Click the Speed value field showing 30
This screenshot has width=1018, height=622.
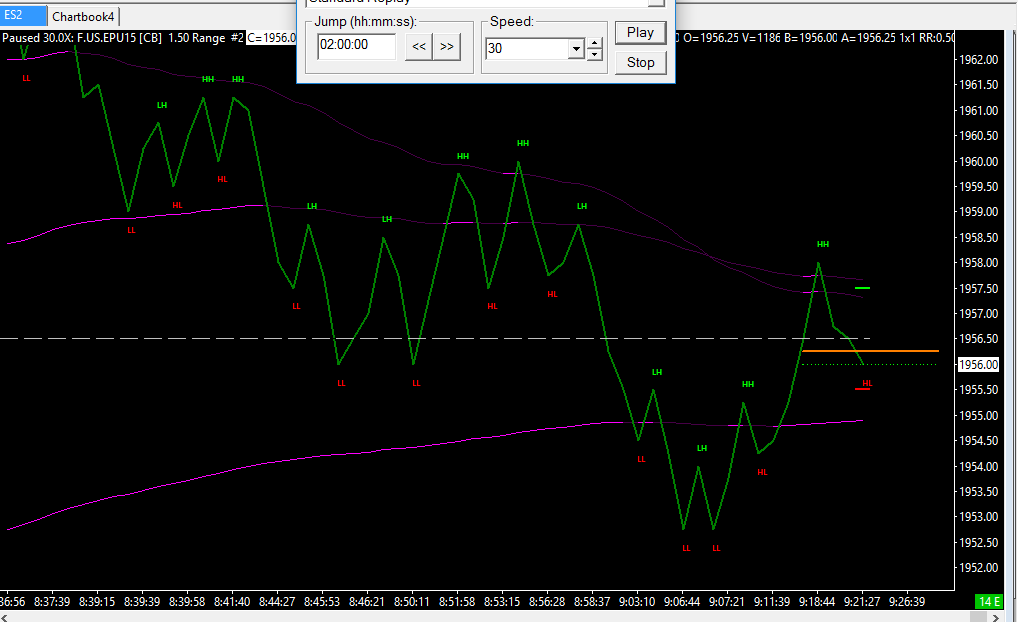(527, 49)
